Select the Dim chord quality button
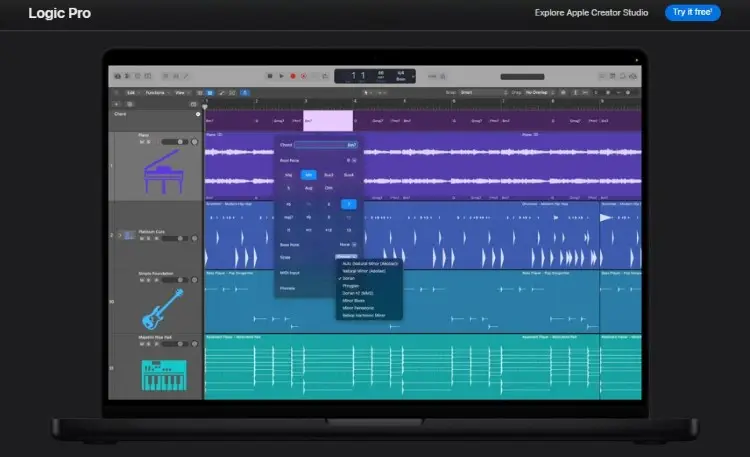The width and height of the screenshot is (750, 457). click(329, 188)
